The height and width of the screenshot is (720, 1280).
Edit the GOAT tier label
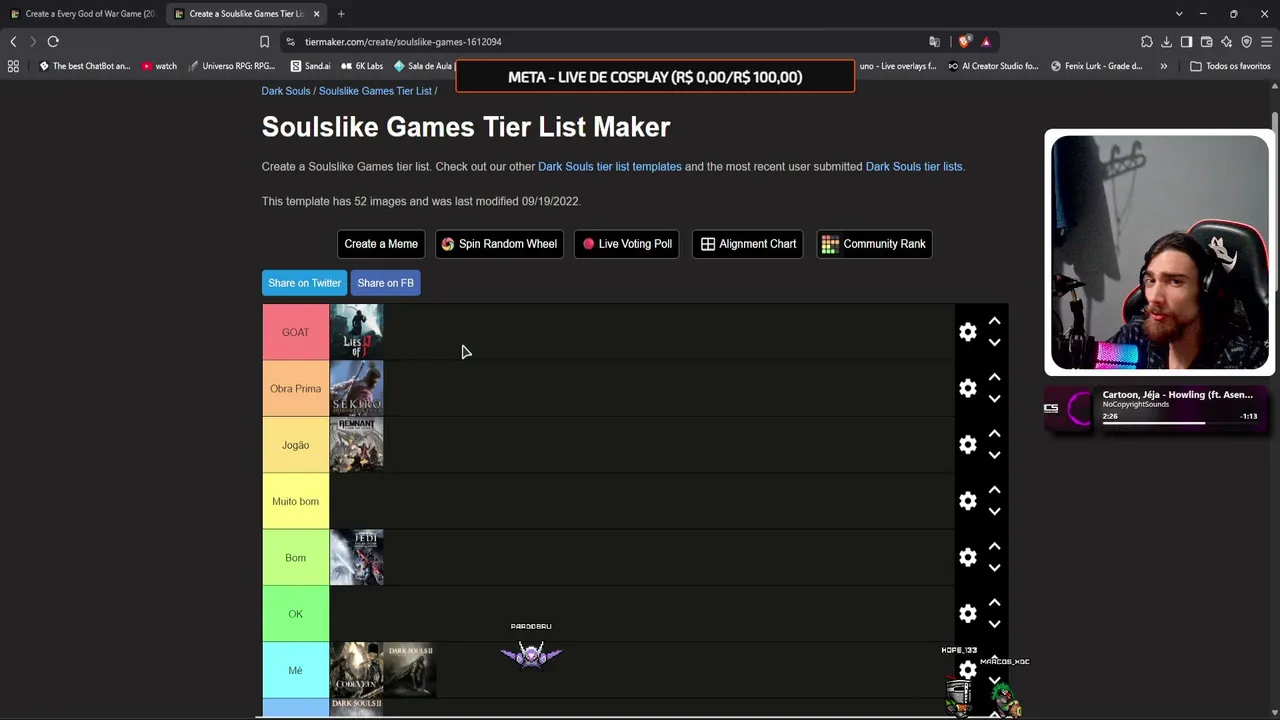click(295, 332)
